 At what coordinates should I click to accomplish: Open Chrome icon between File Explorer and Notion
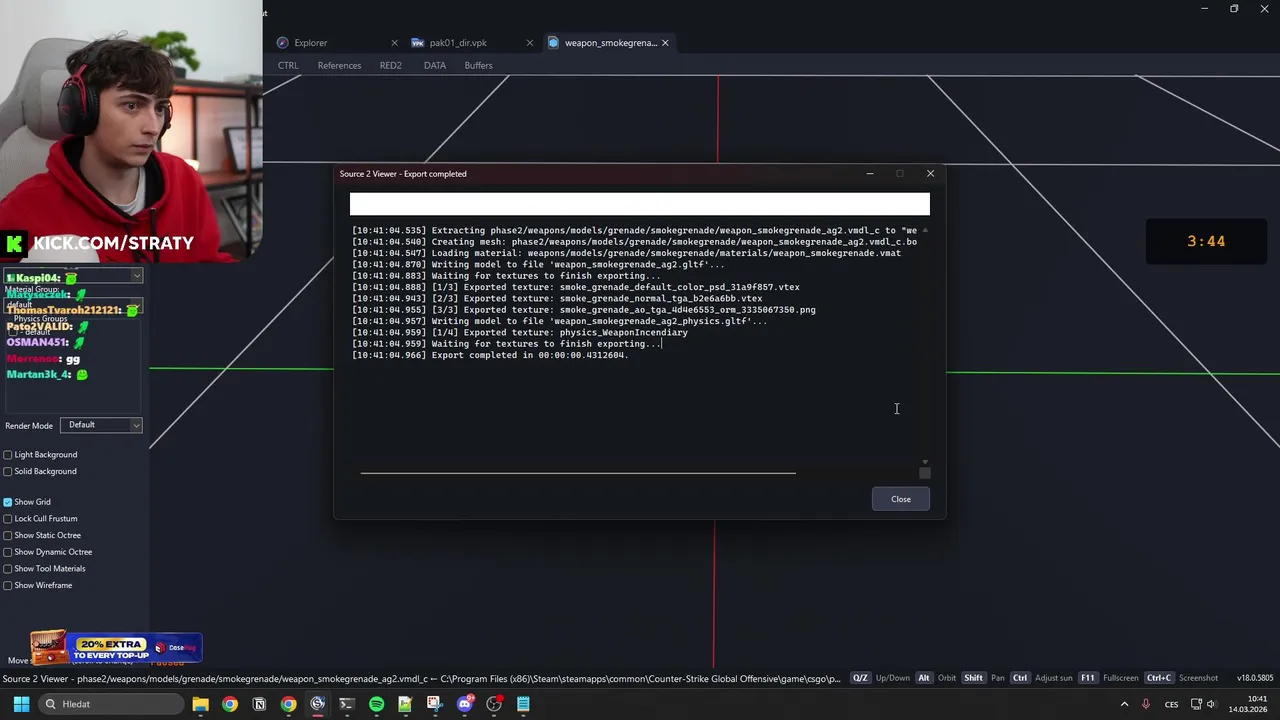pyautogui.click(x=230, y=704)
